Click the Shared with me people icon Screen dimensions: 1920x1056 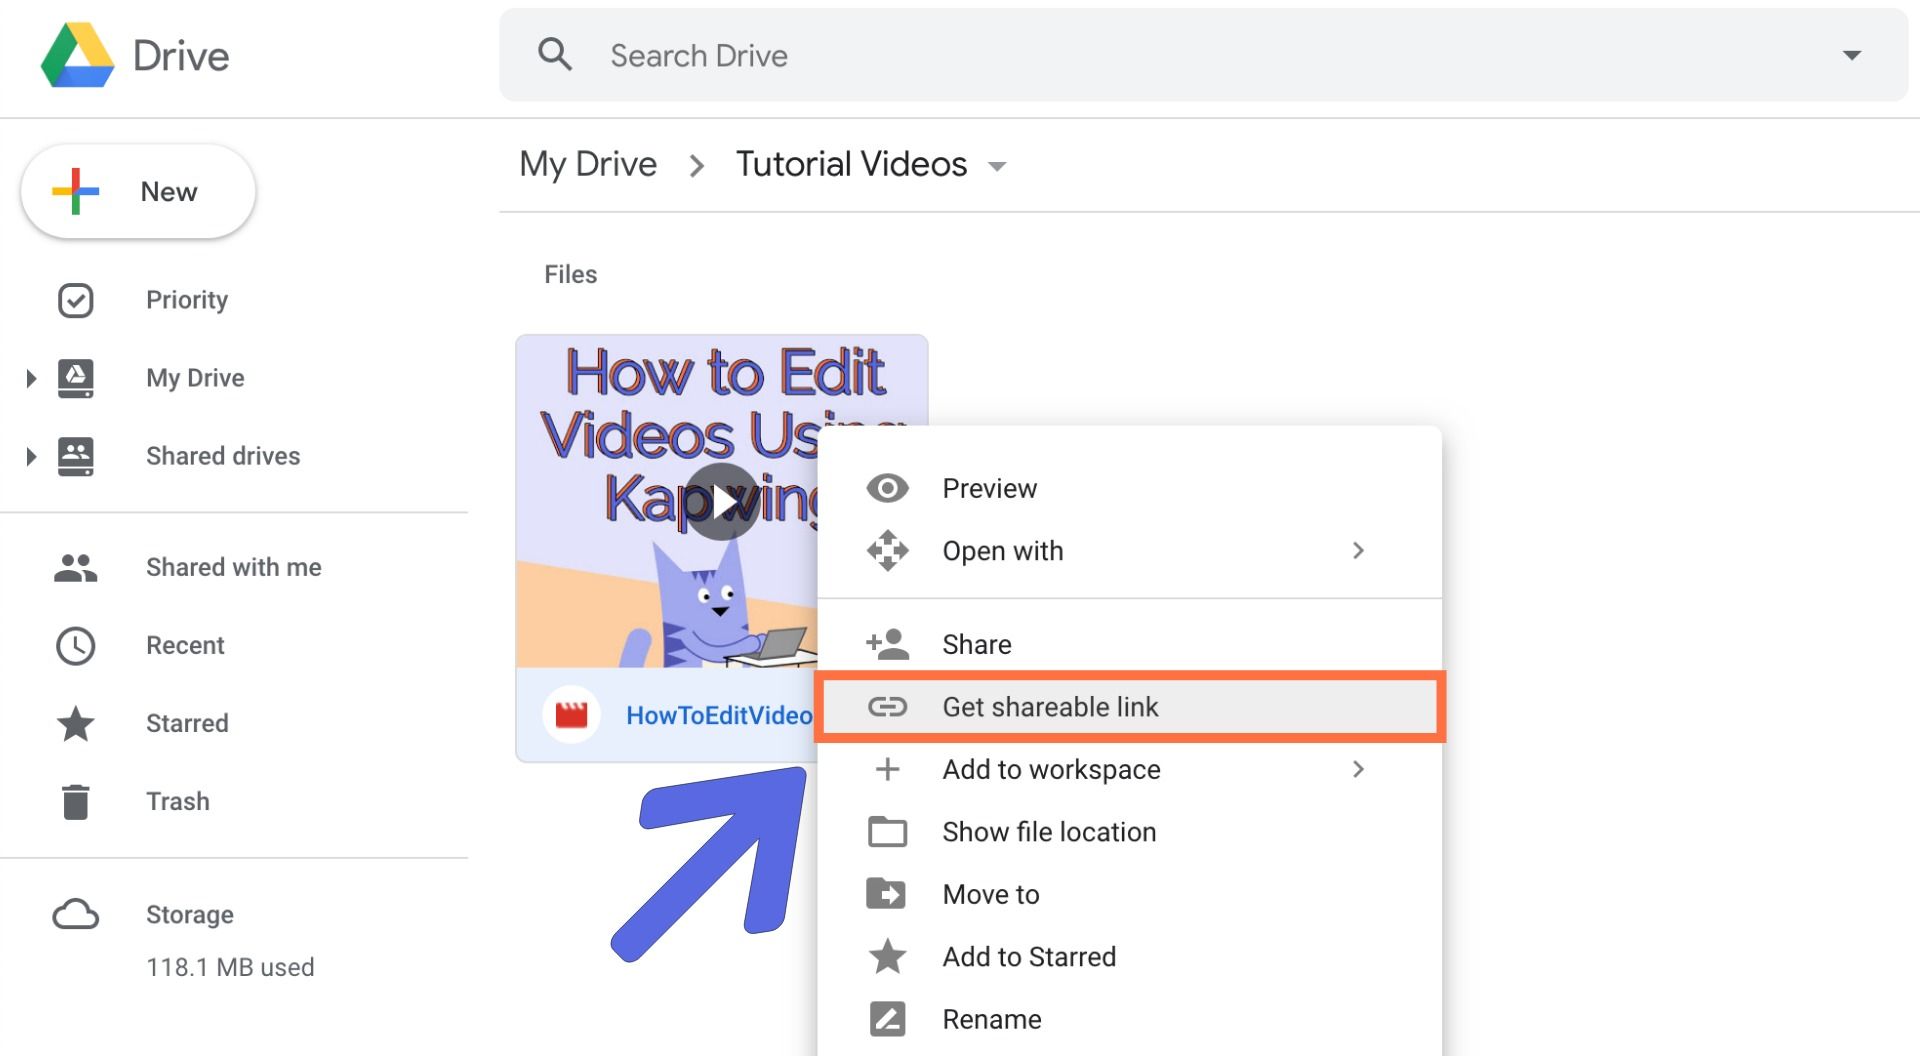coord(76,568)
